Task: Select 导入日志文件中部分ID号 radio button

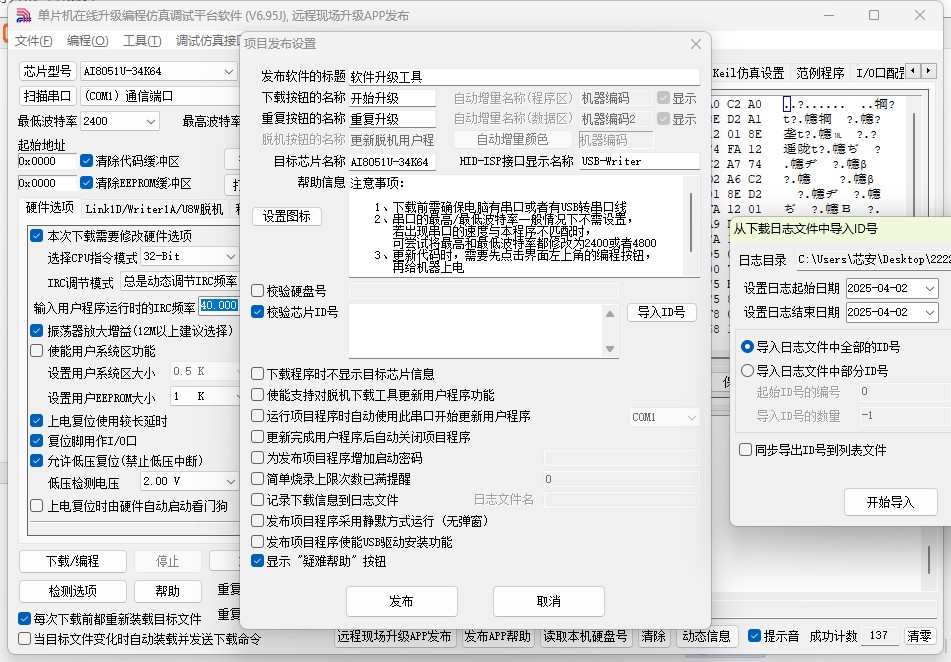Action: click(748, 371)
